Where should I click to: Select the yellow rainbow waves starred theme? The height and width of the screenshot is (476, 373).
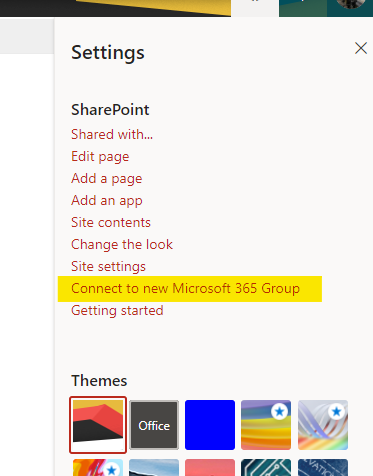[266, 425]
